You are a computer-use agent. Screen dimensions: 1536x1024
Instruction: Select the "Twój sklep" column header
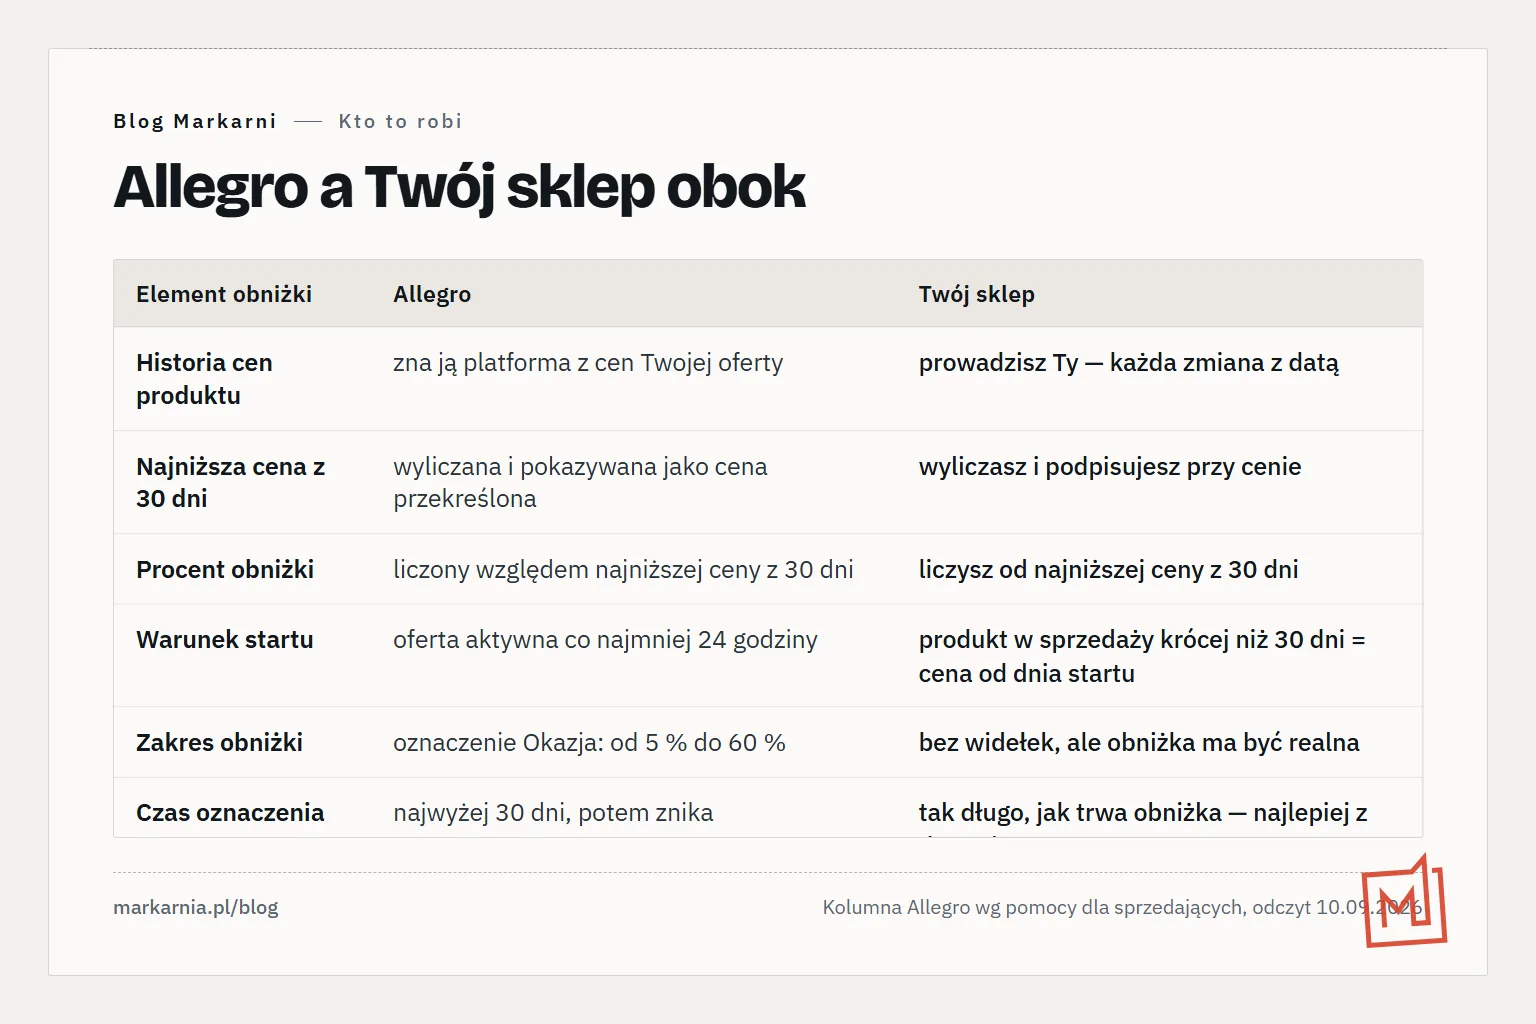pyautogui.click(x=977, y=294)
